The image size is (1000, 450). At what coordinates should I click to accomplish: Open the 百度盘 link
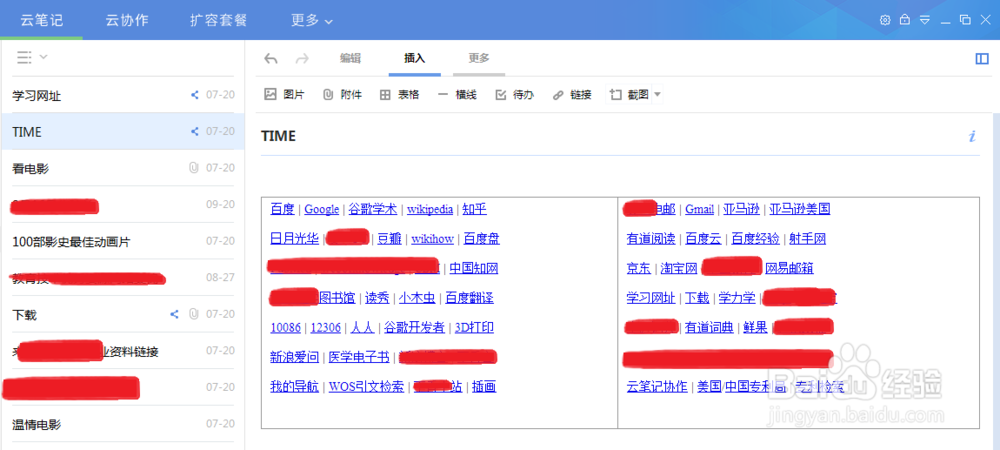pos(482,238)
